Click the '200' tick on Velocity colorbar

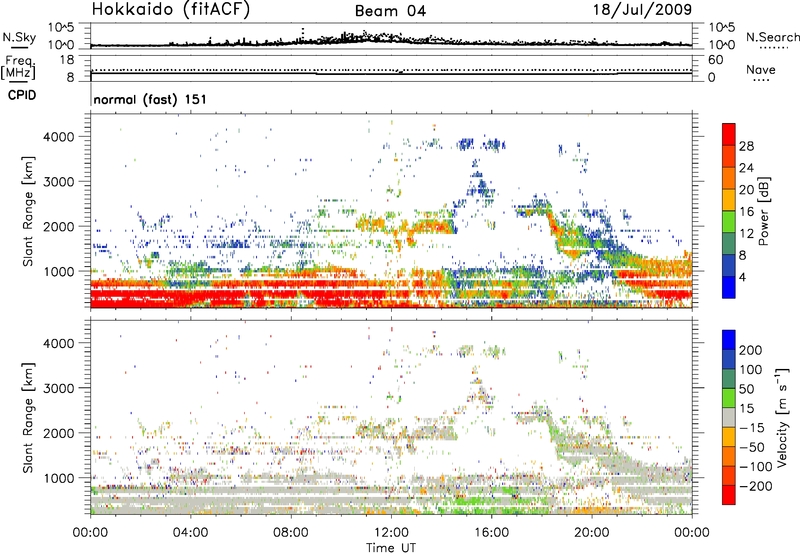click(x=751, y=350)
